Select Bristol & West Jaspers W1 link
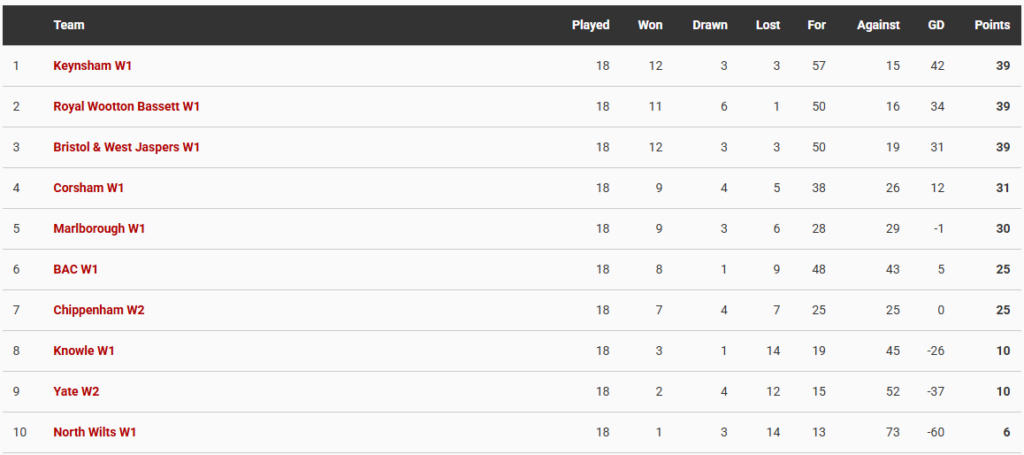This screenshot has width=1024, height=455. point(127,147)
